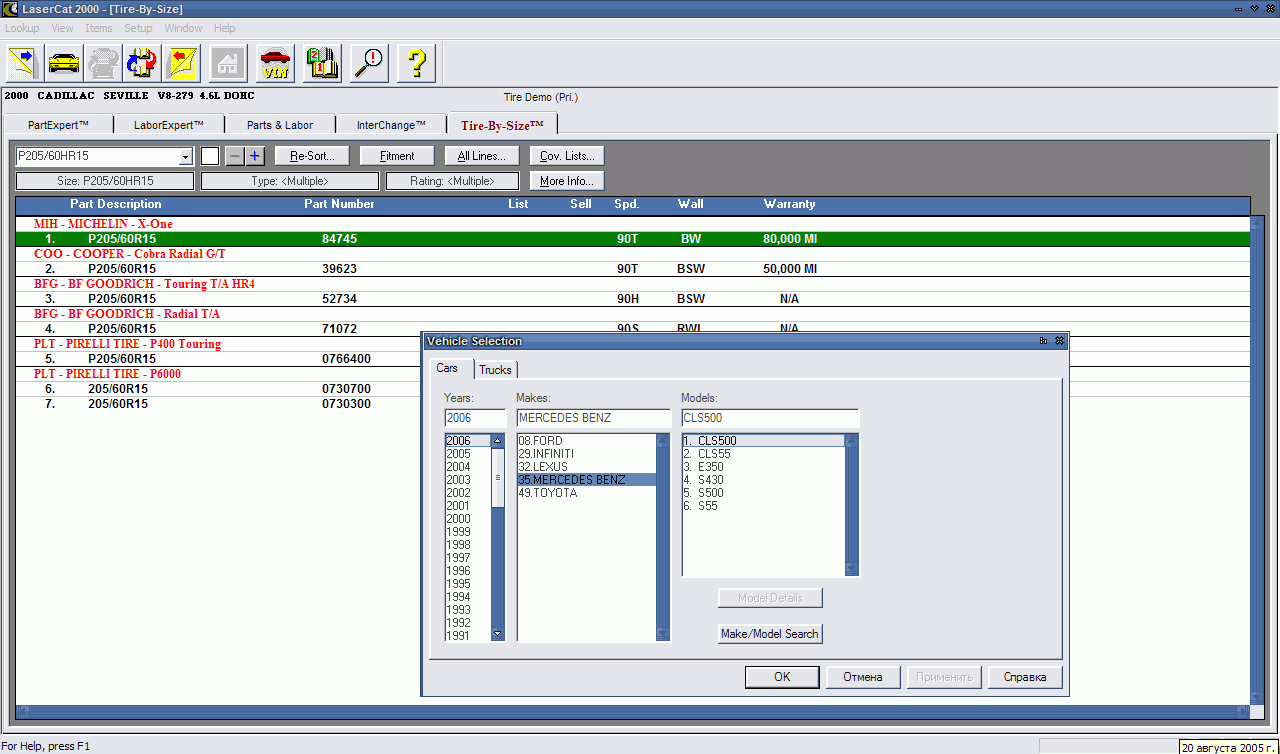Click the Cov. Lists button
Viewport: 1280px width, 754px height.
567,156
